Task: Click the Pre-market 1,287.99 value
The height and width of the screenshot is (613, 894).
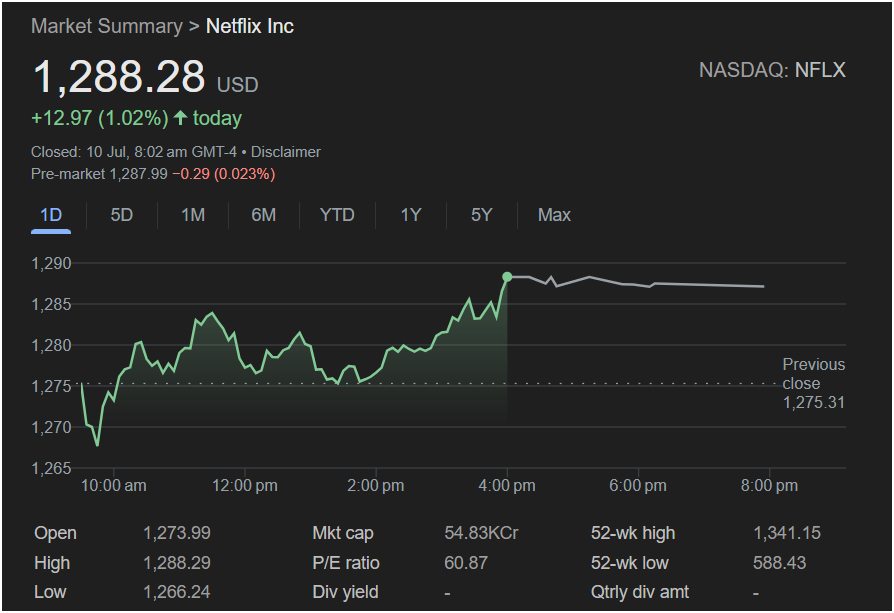Action: (99, 174)
